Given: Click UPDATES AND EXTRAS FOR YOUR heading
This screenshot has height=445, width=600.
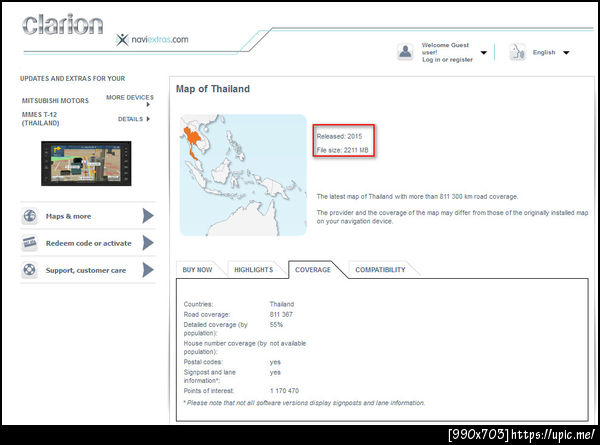Looking at the screenshot, I should pos(72,78).
